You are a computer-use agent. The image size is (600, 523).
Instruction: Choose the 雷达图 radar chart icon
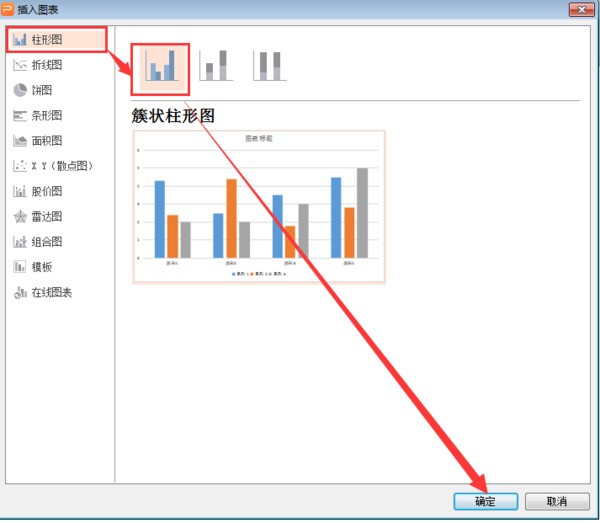pyautogui.click(x=20, y=216)
